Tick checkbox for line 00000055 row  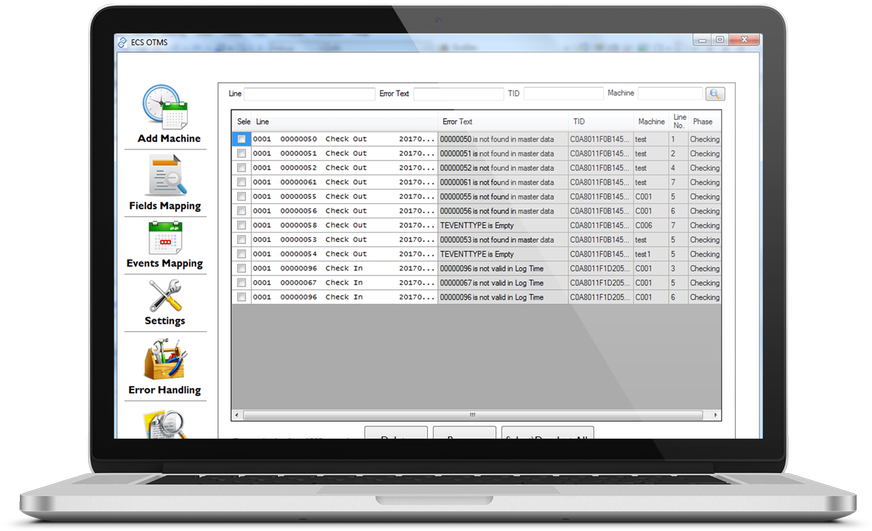241,197
